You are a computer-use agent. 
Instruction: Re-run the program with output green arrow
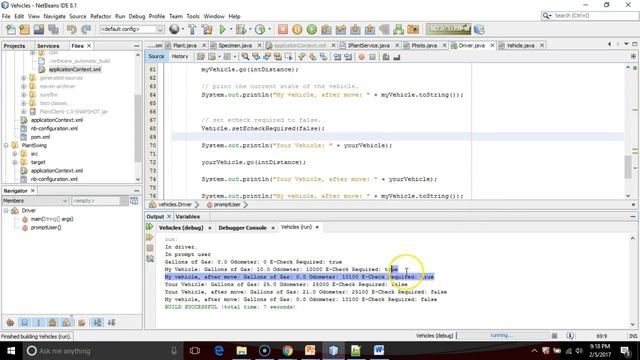click(150, 227)
